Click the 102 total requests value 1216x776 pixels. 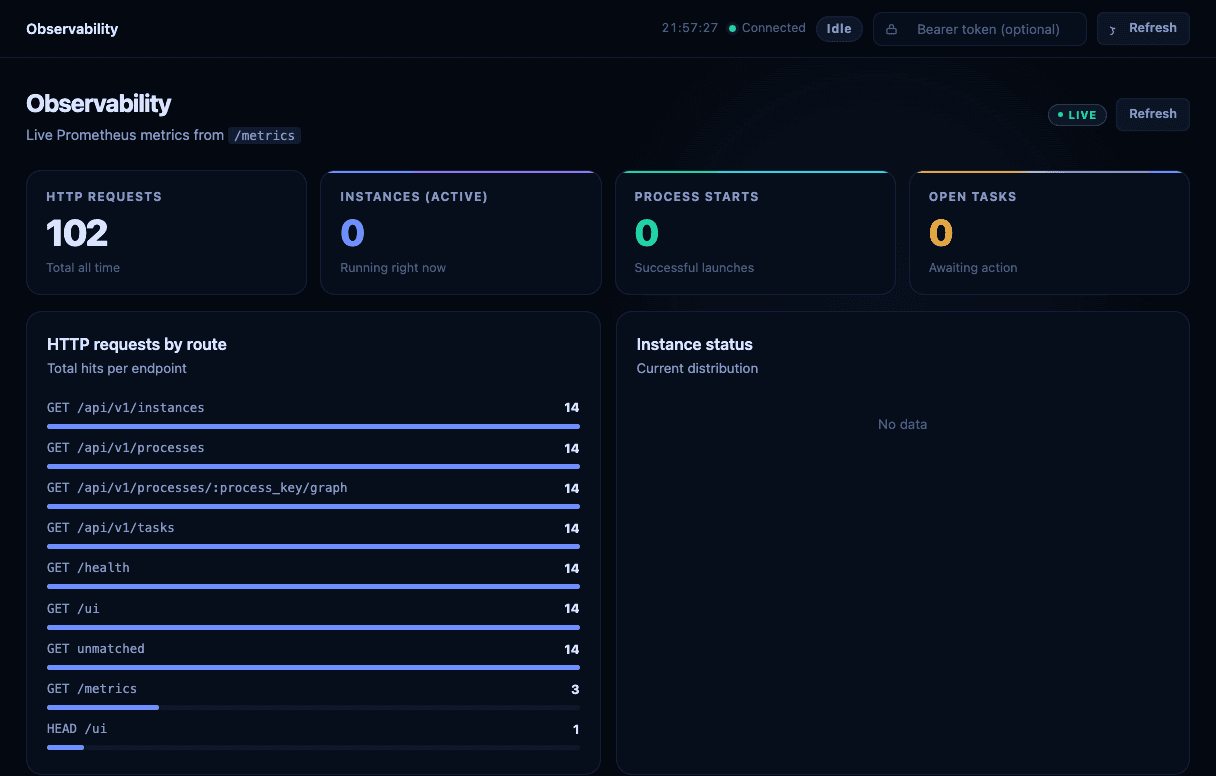tap(77, 233)
